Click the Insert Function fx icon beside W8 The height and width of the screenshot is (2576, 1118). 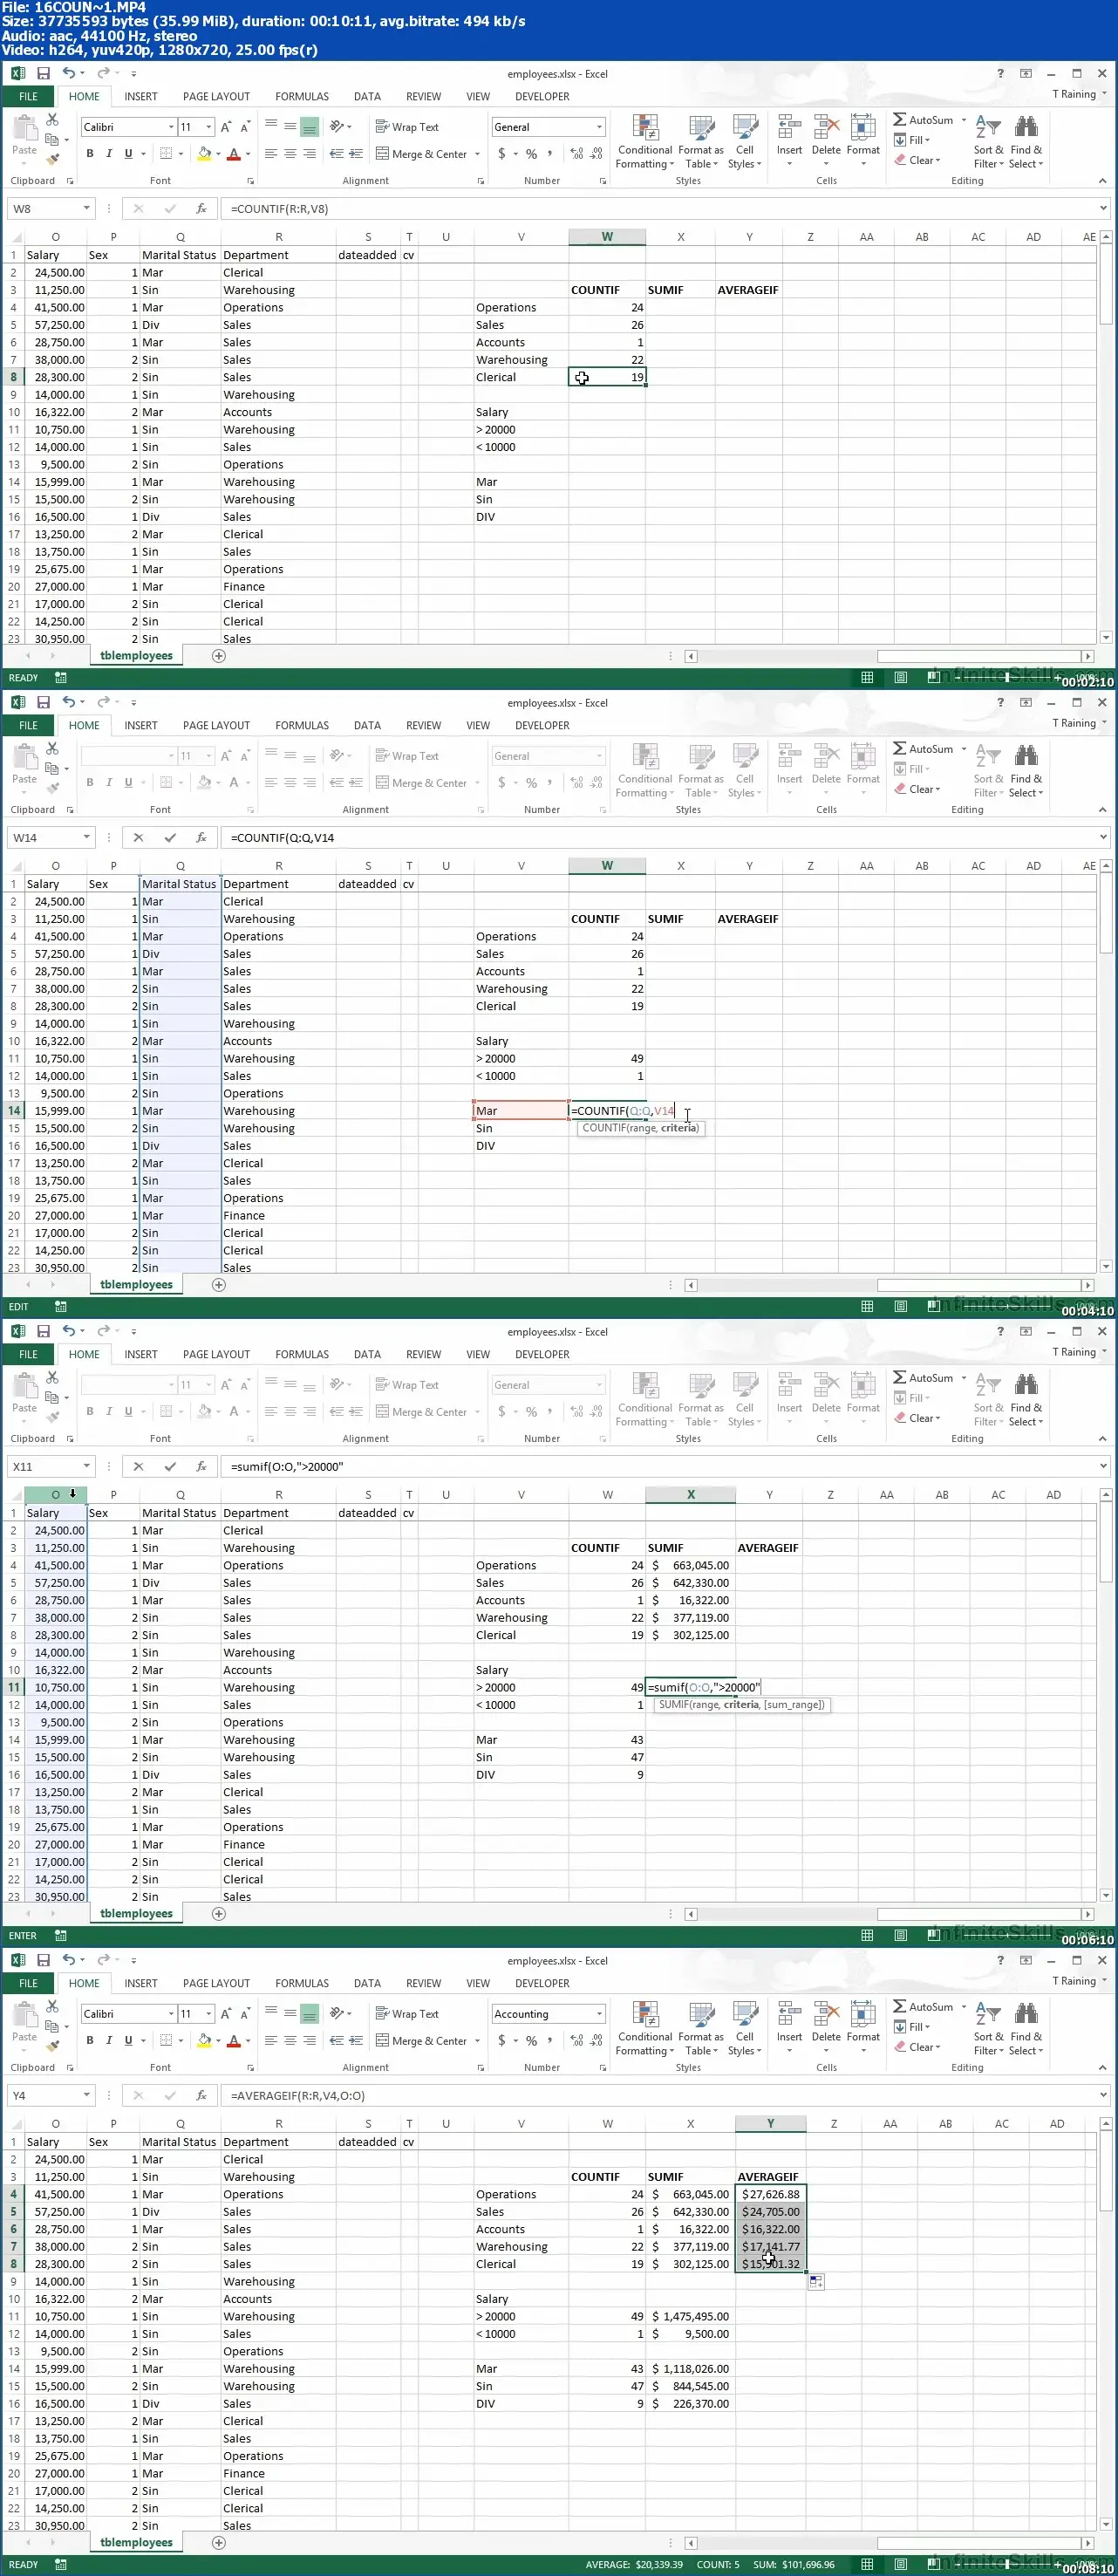(x=201, y=209)
